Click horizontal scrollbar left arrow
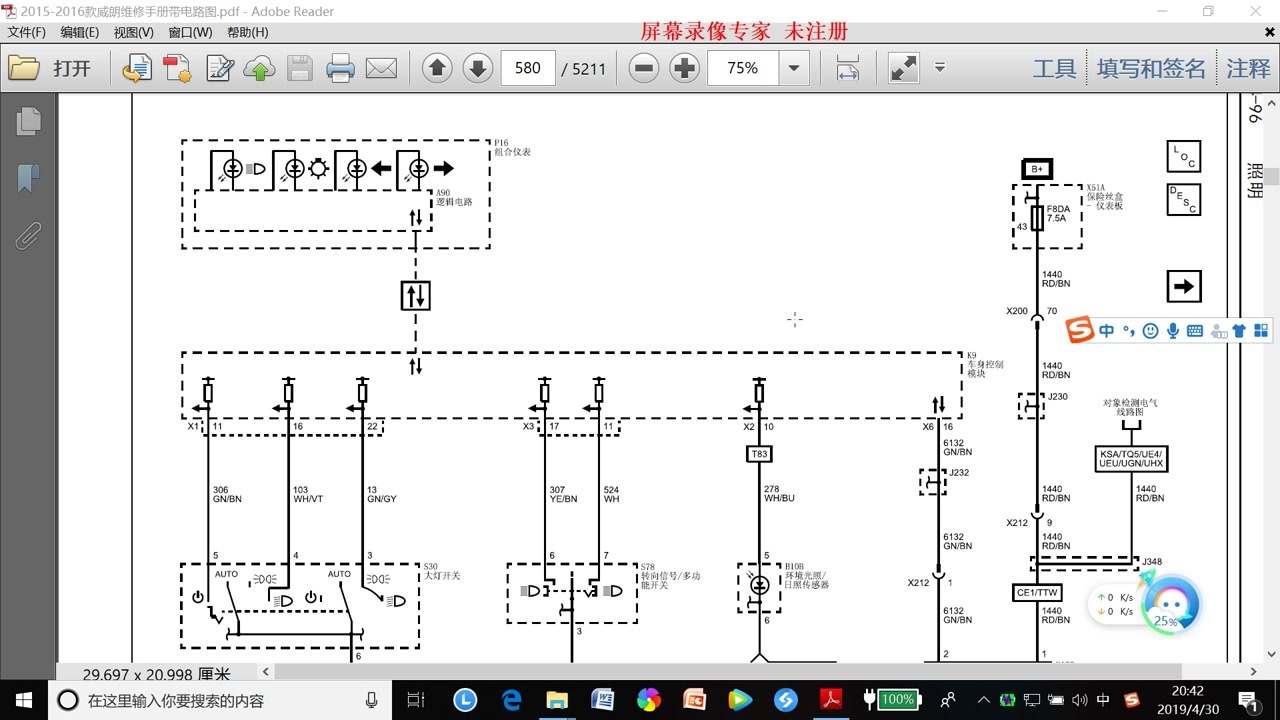The width and height of the screenshot is (1280, 720). click(x=266, y=673)
